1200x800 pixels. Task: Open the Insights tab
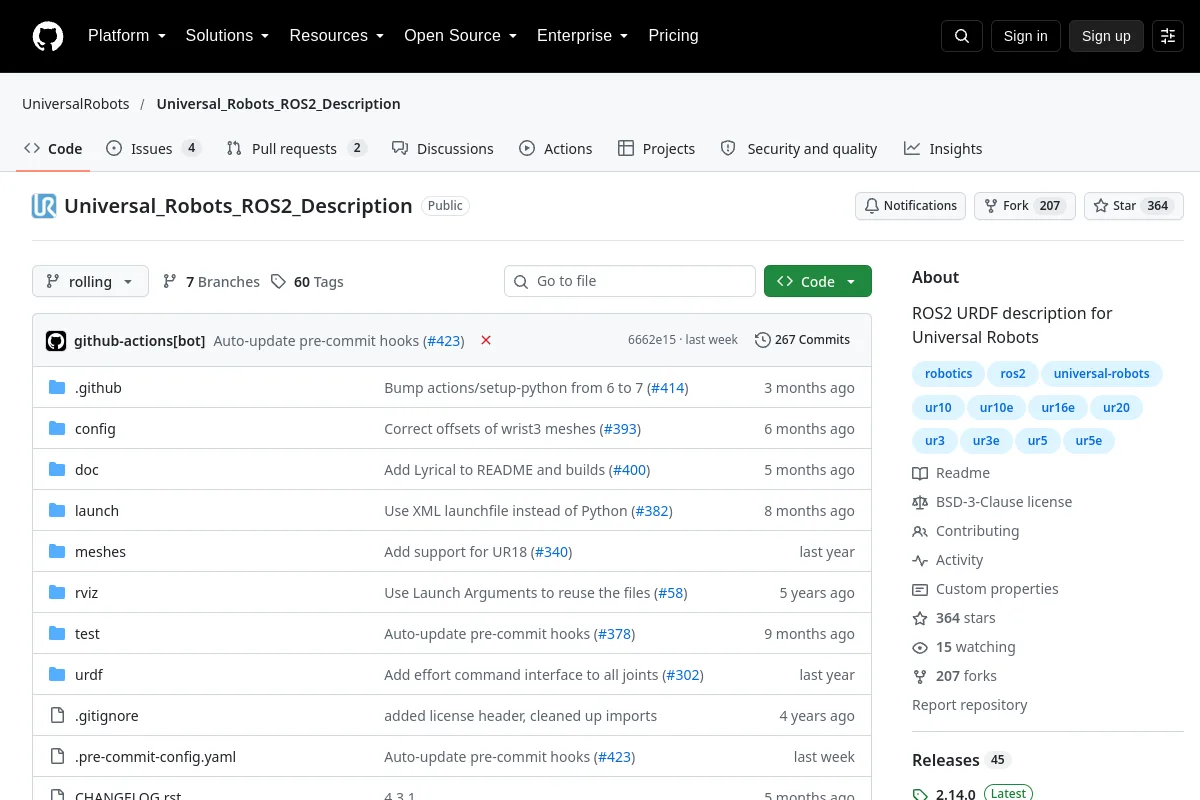click(943, 149)
